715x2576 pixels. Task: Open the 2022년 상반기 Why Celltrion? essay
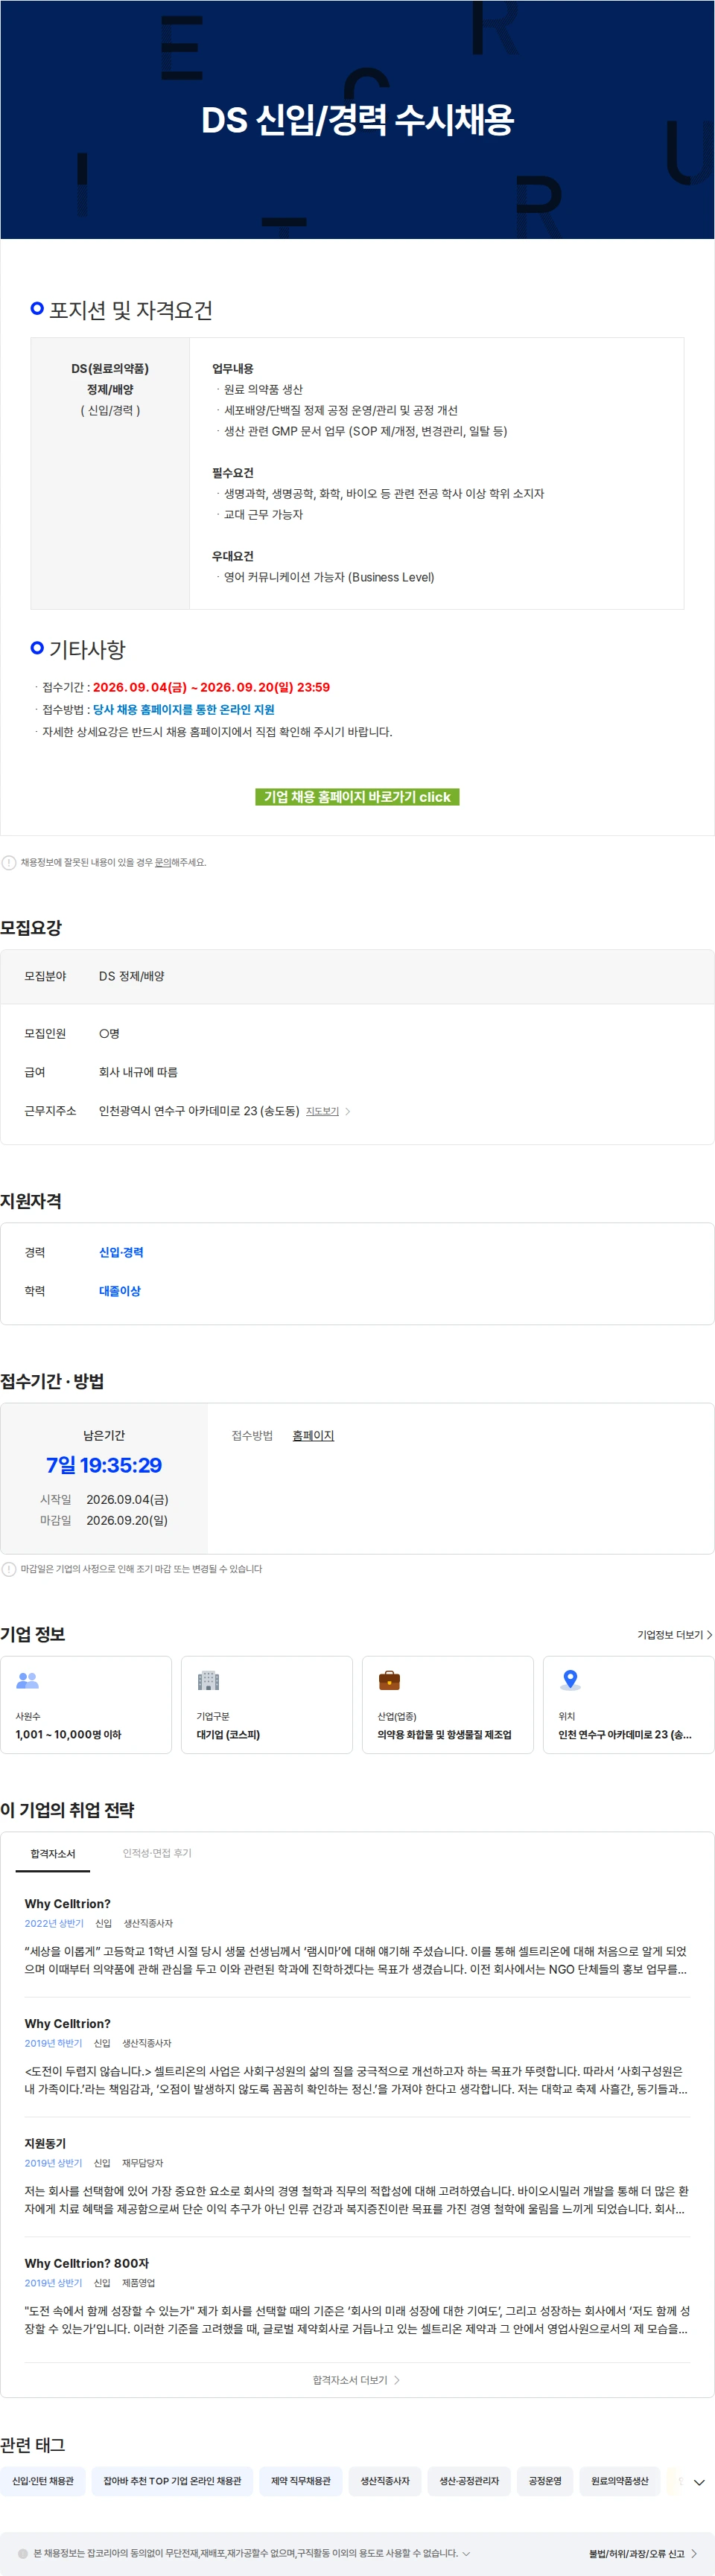[x=357, y=1936]
